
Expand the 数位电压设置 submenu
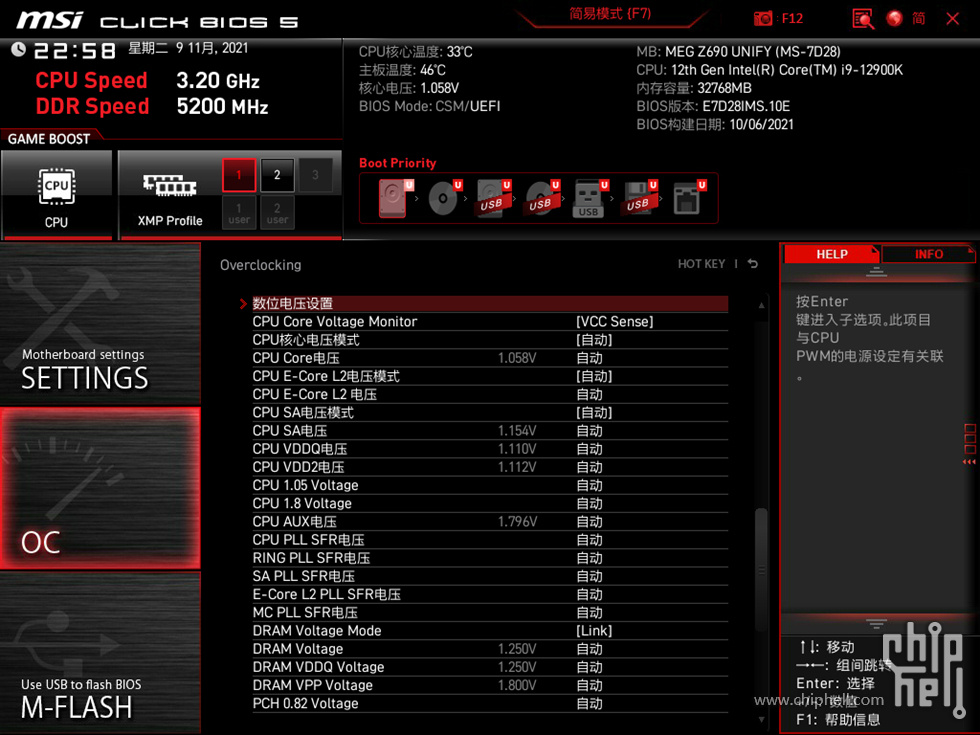click(x=490, y=303)
